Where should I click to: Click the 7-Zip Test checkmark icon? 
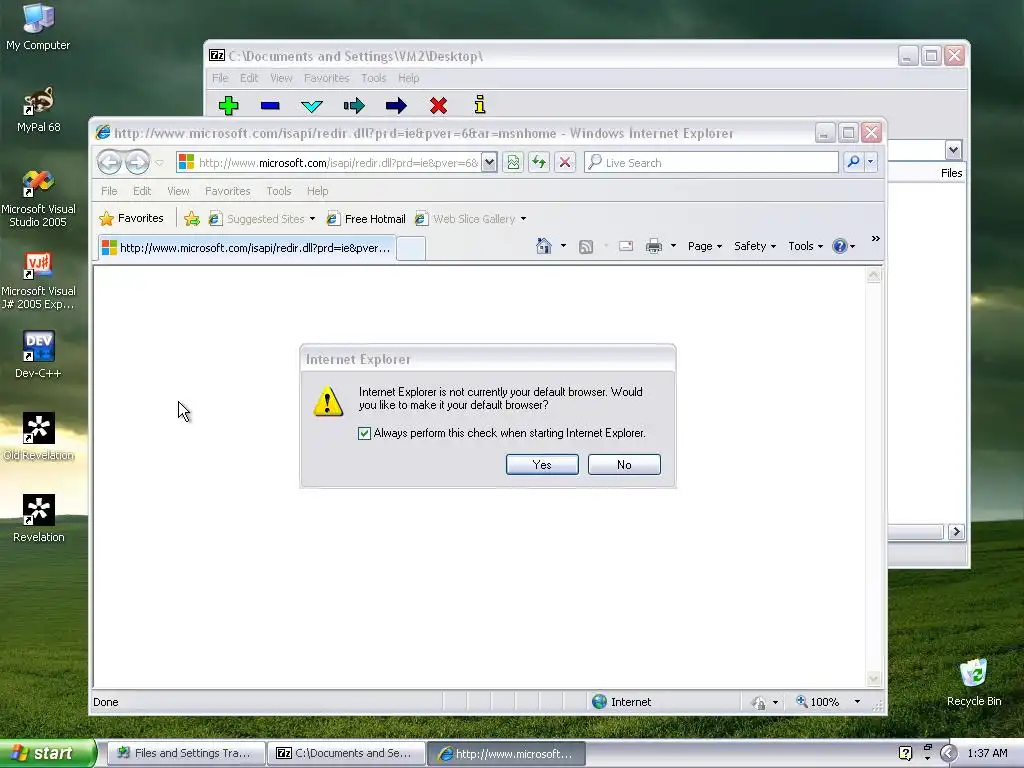(x=312, y=106)
